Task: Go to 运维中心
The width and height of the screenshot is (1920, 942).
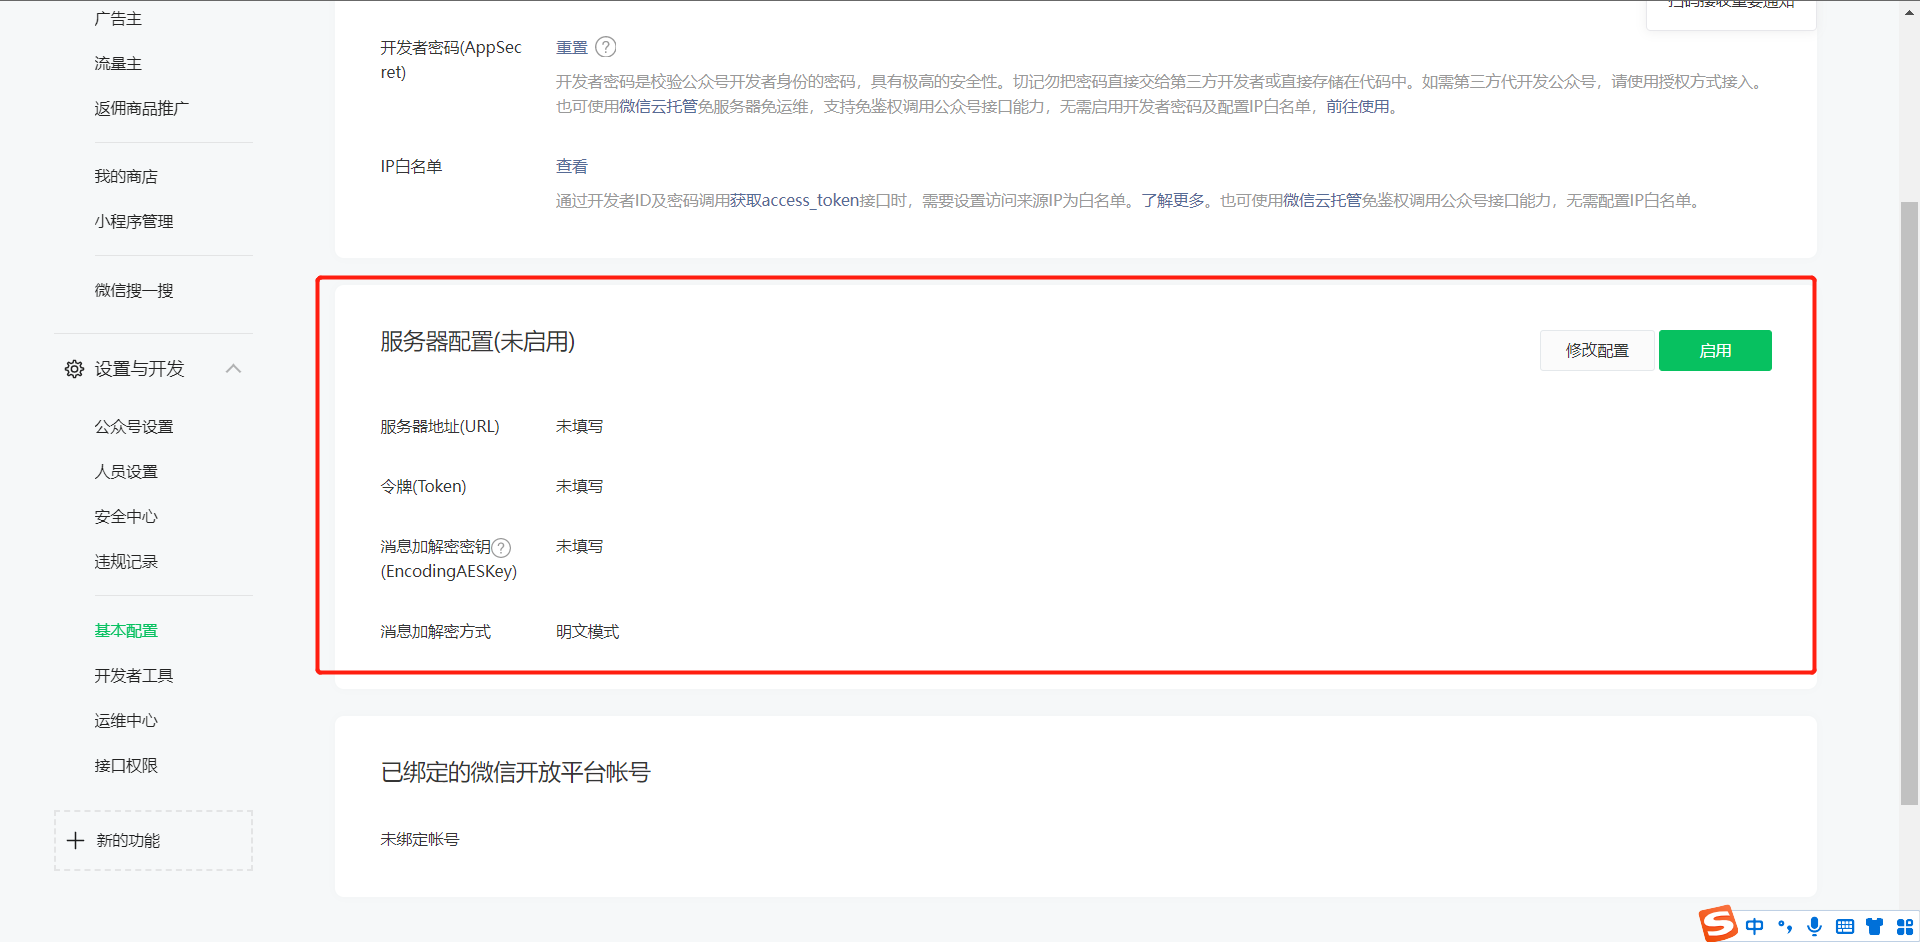Action: 126,721
